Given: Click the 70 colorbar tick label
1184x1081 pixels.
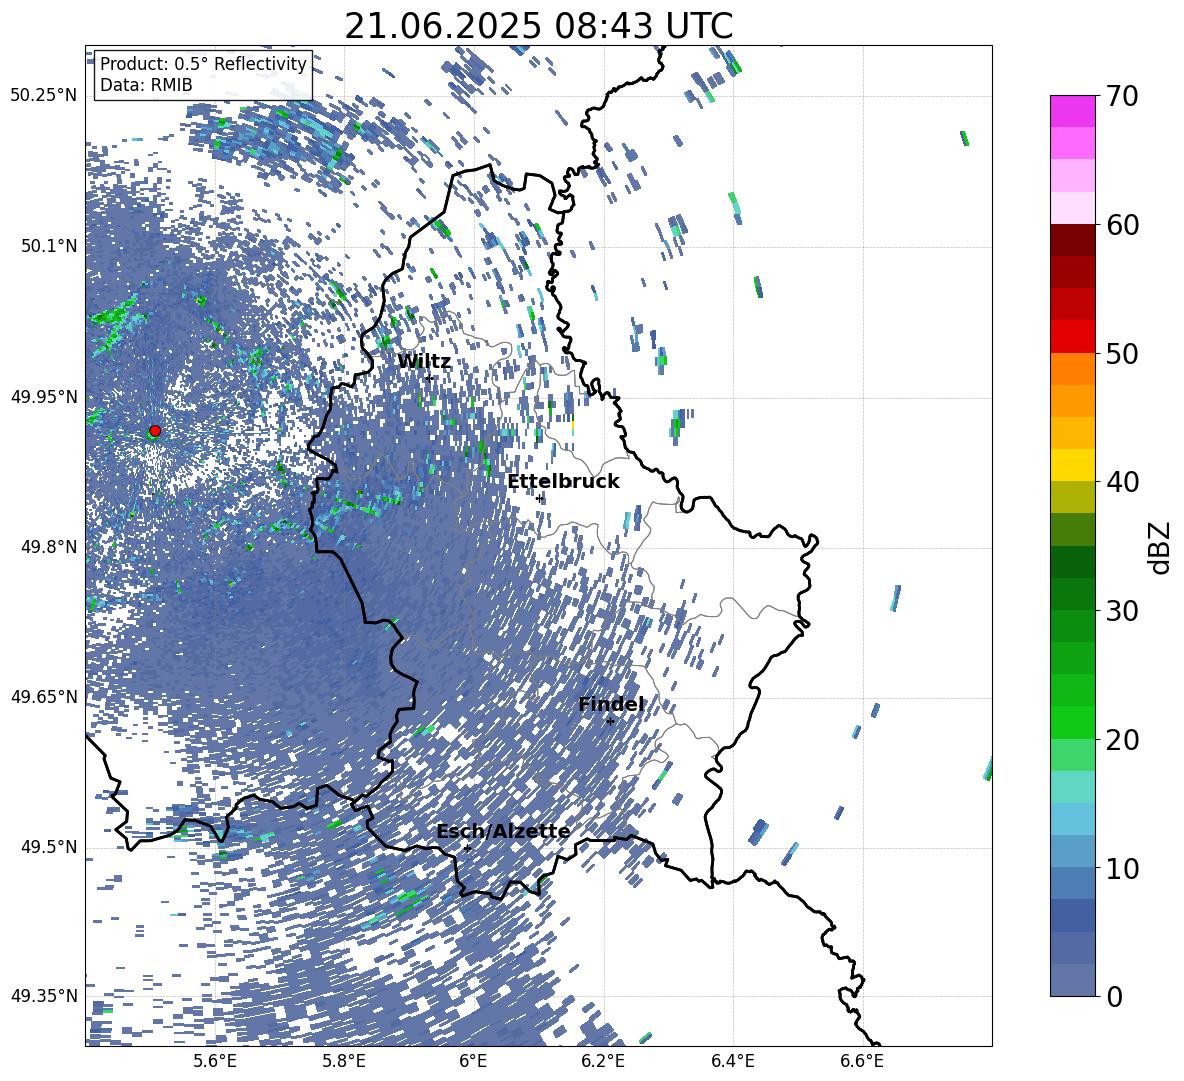Looking at the screenshot, I should 1122,97.
